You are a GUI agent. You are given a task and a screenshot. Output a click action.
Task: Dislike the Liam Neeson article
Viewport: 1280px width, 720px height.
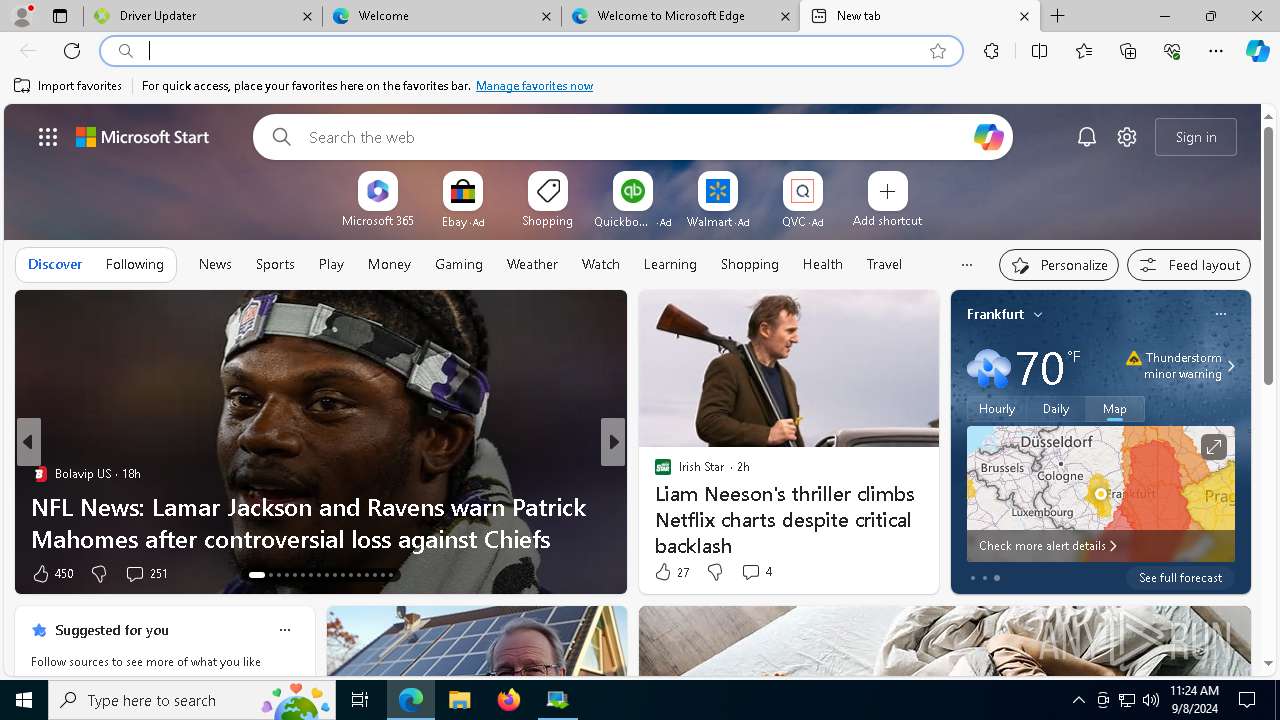[715, 572]
